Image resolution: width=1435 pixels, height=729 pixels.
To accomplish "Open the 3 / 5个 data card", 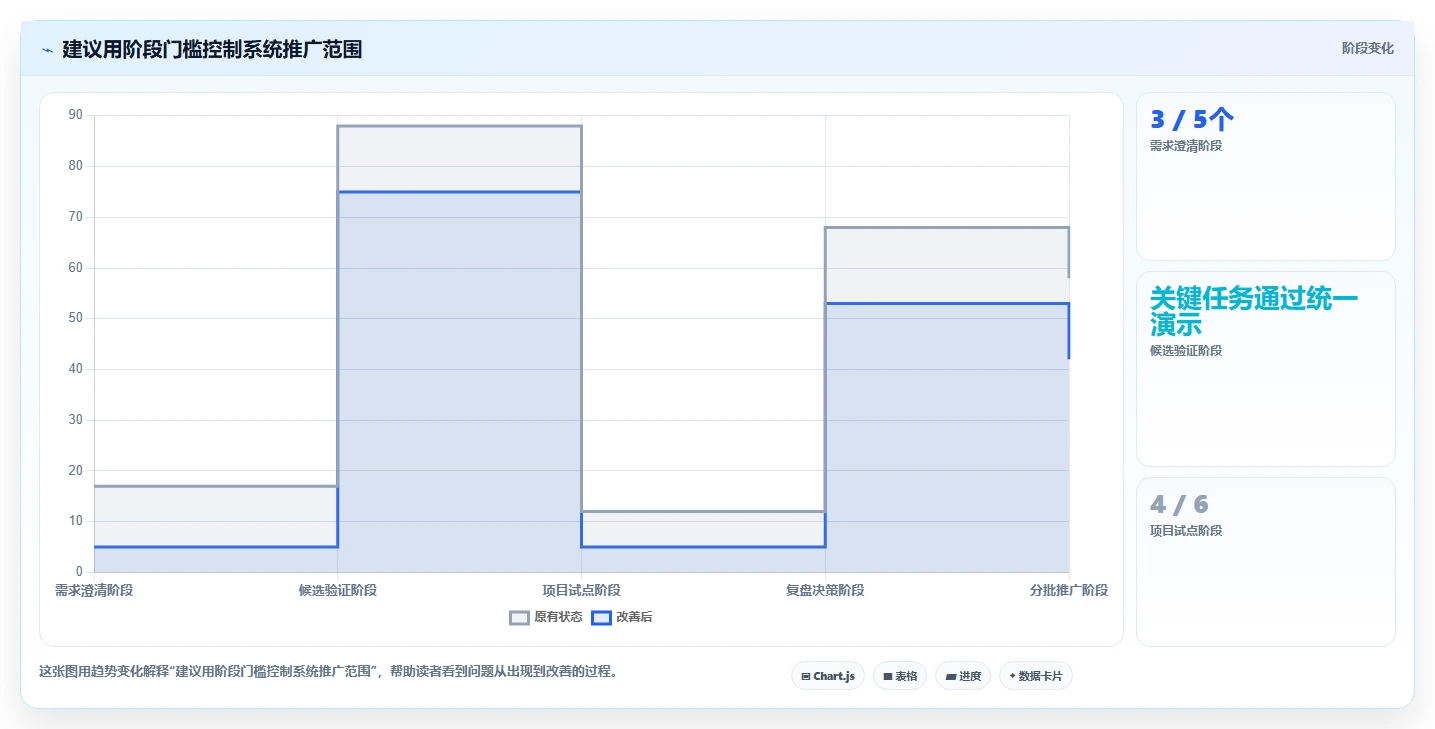I will pyautogui.click(x=1265, y=177).
